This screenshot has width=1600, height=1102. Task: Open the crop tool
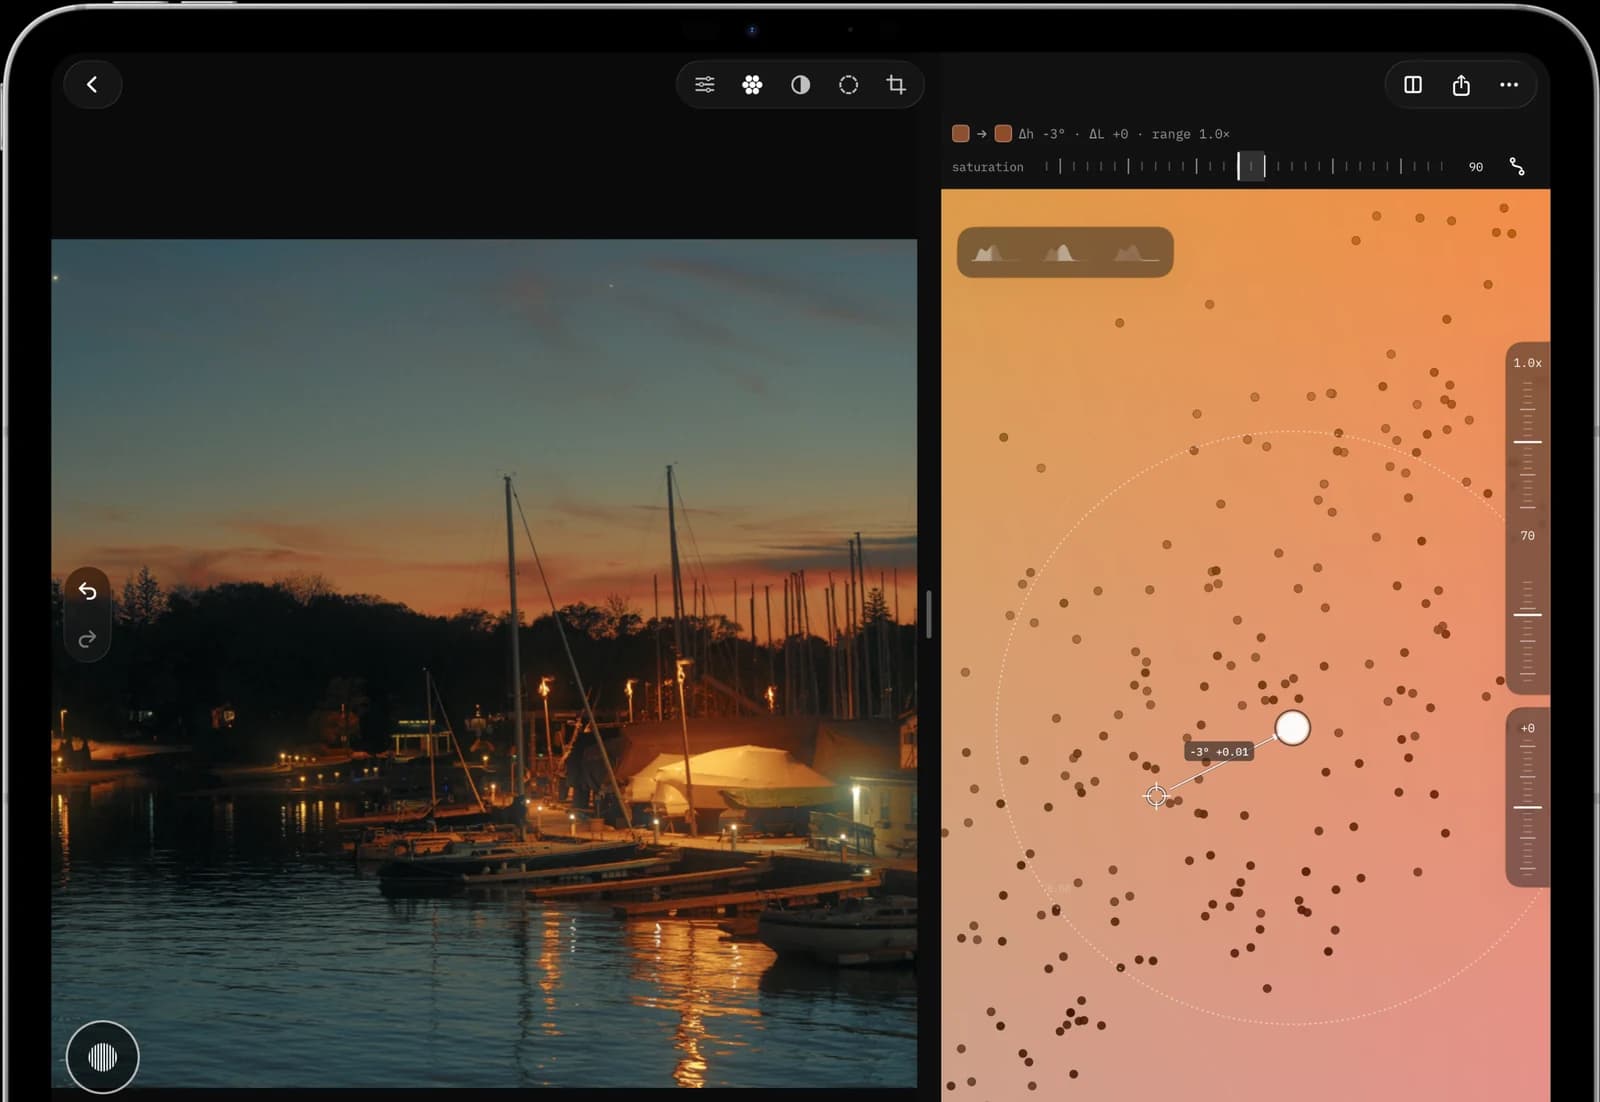(x=896, y=85)
